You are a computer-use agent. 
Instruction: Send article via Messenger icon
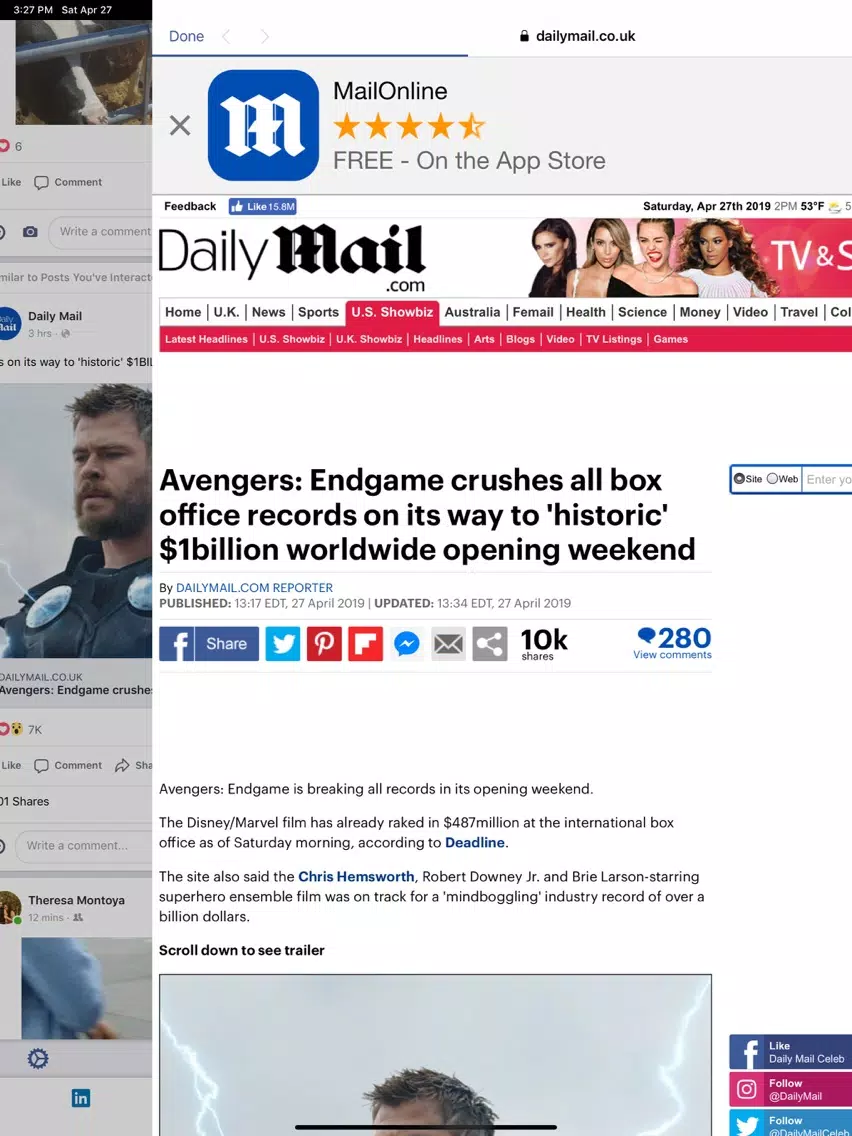point(406,643)
